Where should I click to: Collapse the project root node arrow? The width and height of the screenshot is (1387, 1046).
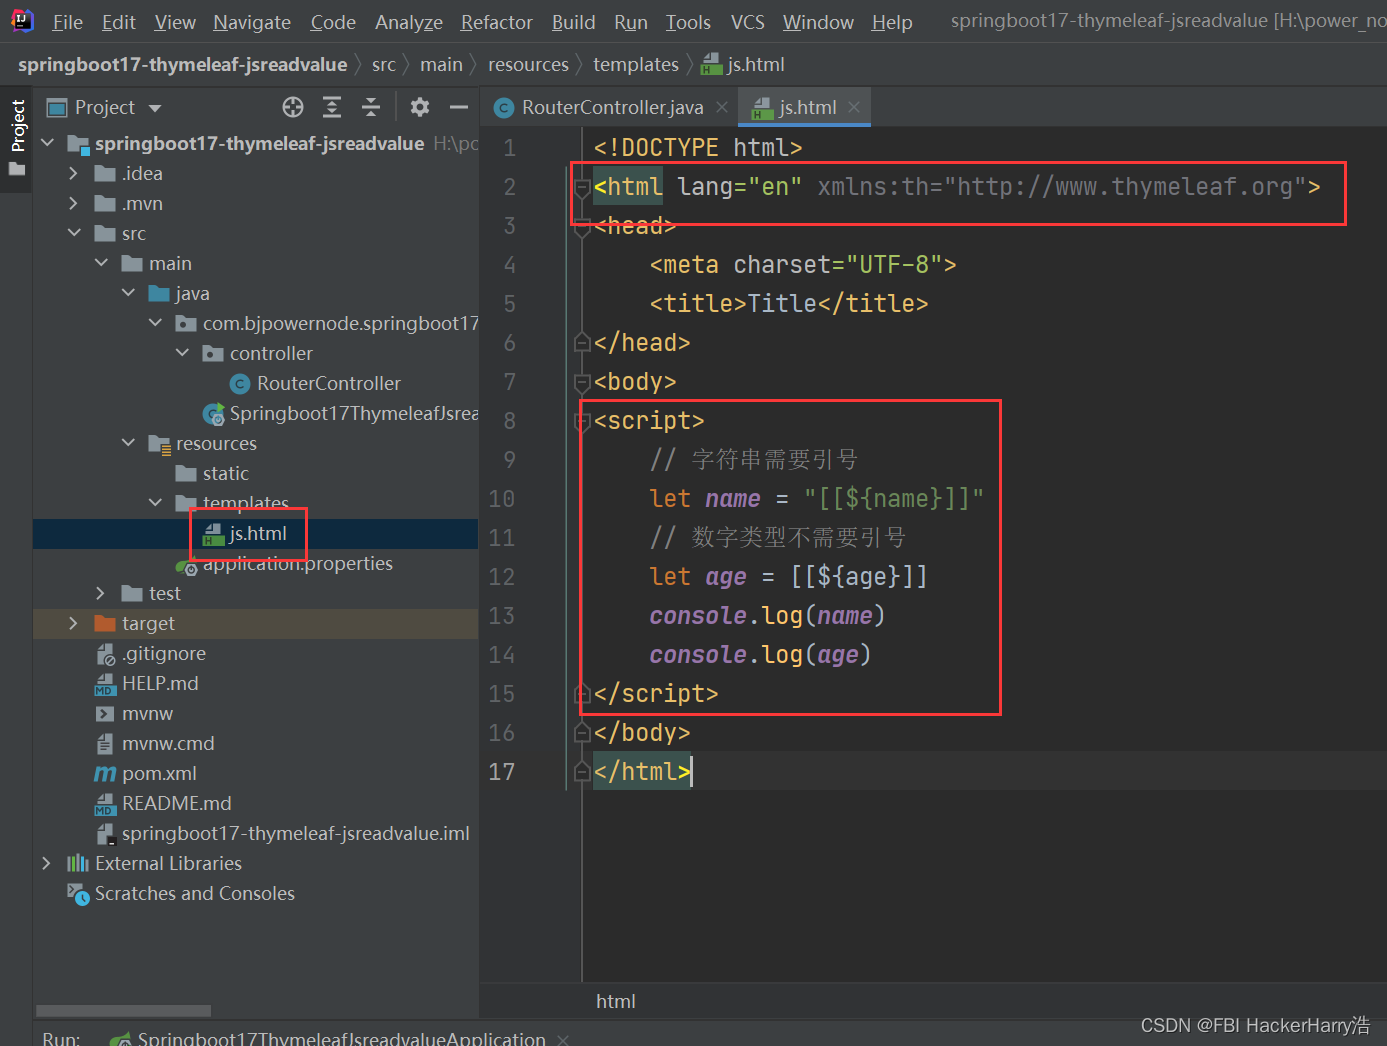coord(47,143)
